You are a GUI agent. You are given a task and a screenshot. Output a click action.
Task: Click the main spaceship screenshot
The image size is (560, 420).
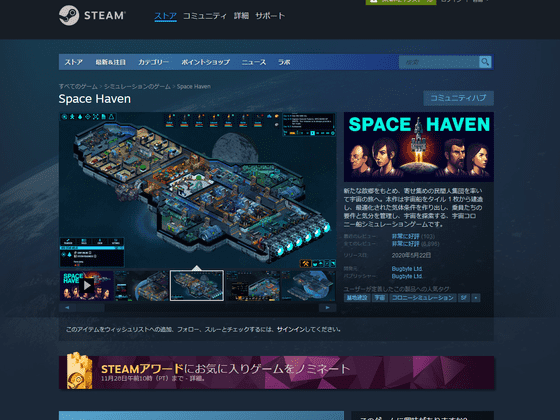pos(198,190)
